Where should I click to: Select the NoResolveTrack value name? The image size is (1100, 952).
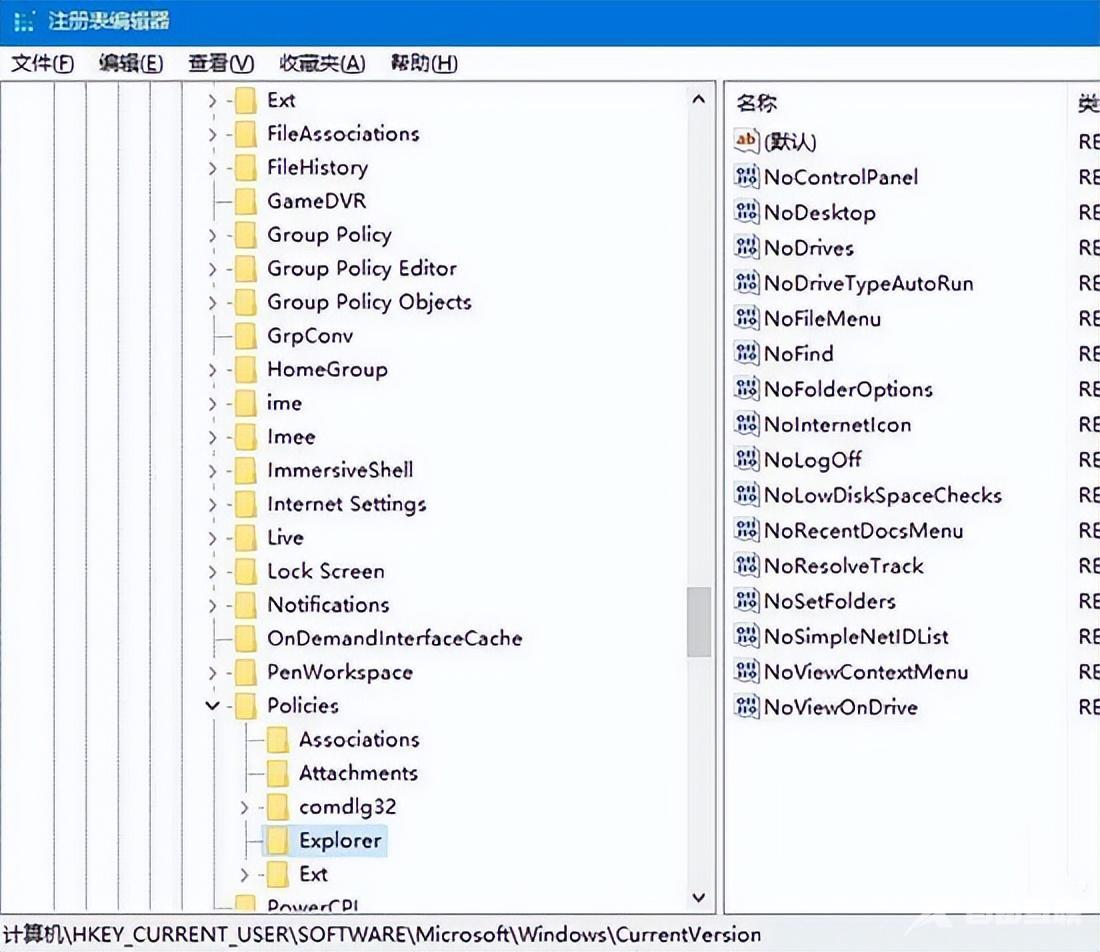[x=843, y=565]
